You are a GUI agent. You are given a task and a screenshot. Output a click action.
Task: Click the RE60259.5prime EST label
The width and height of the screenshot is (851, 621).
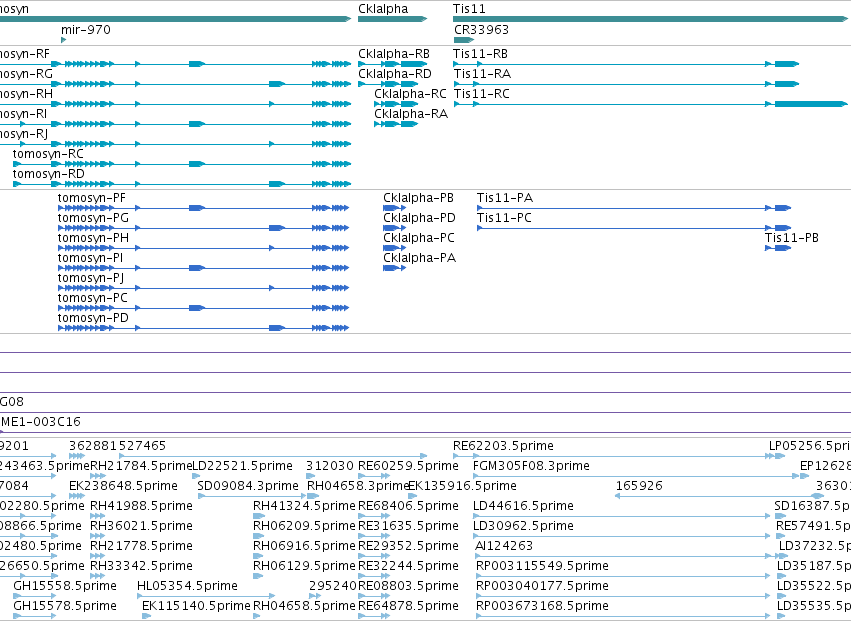[408, 466]
